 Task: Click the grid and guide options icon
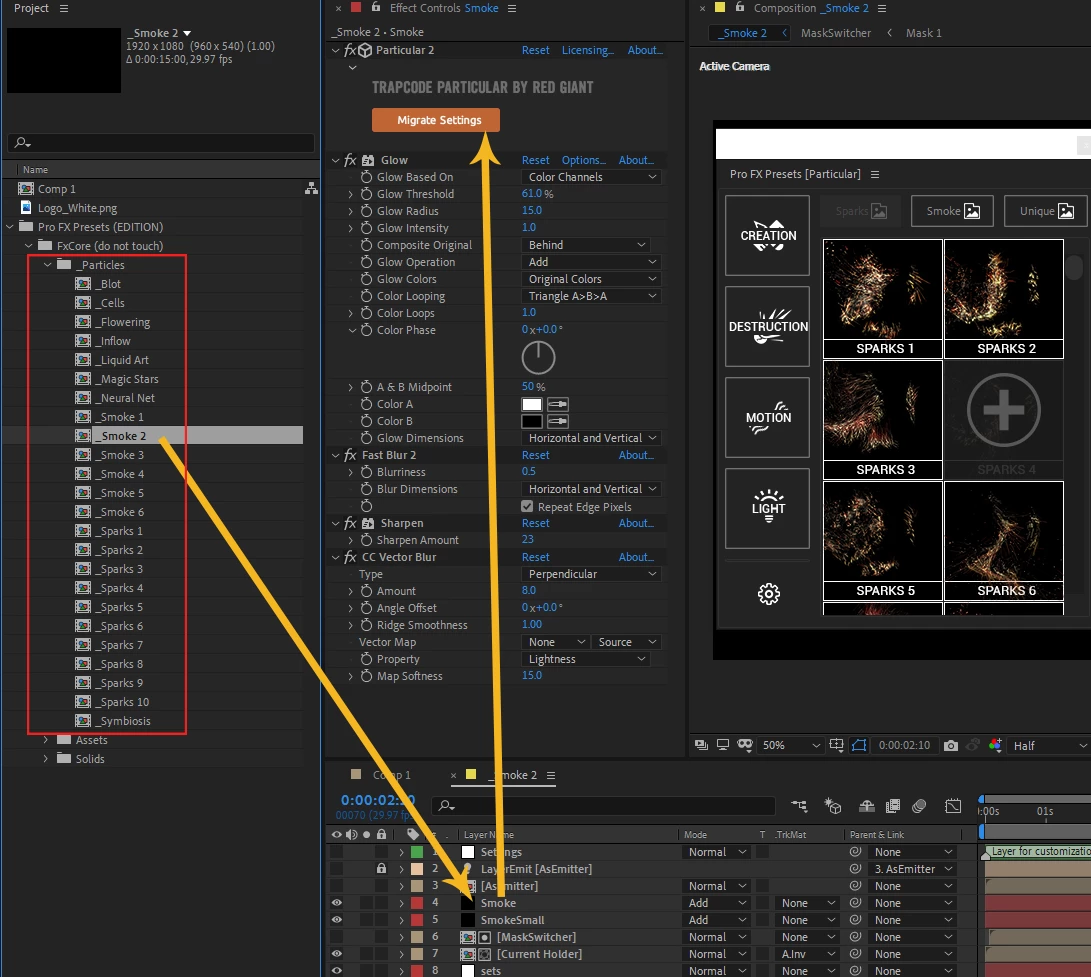point(836,745)
